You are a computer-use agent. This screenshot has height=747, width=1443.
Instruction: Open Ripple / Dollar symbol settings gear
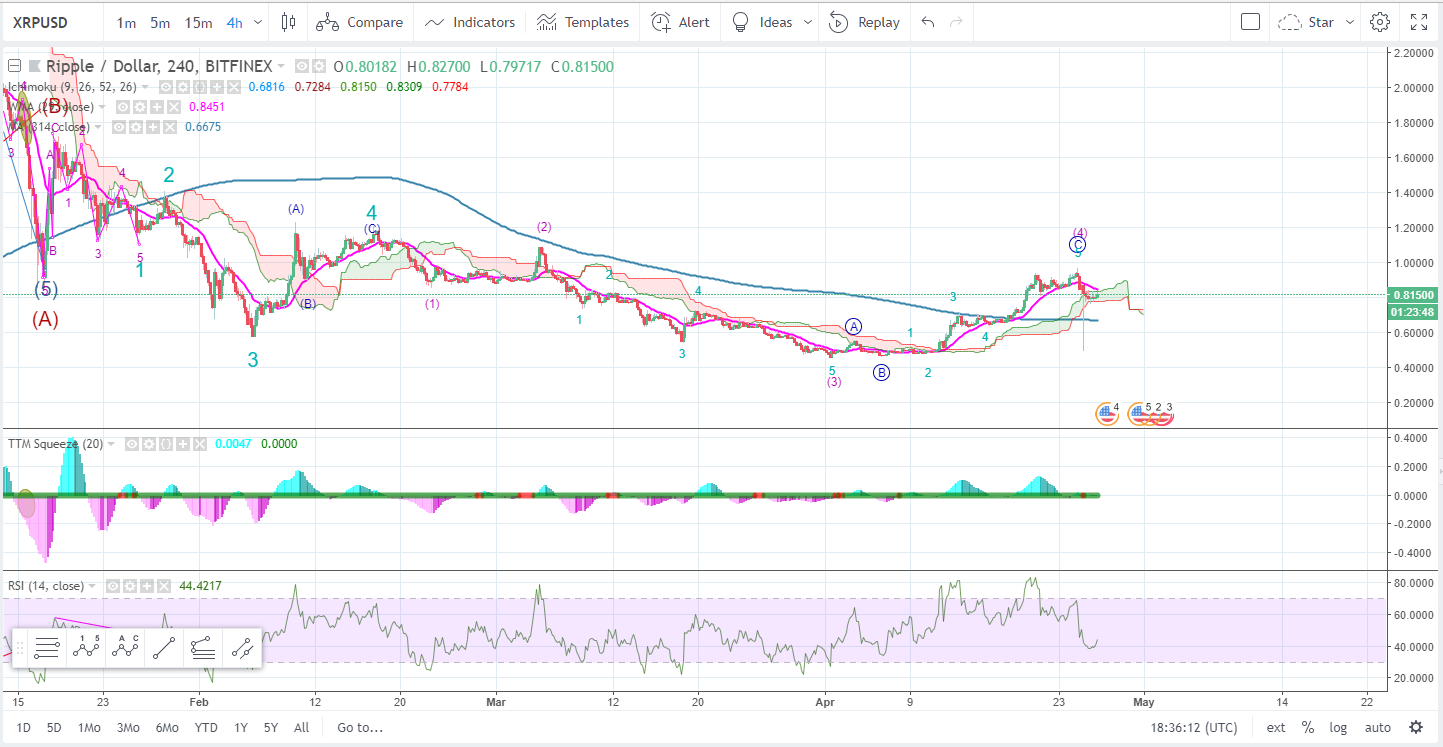coord(319,67)
